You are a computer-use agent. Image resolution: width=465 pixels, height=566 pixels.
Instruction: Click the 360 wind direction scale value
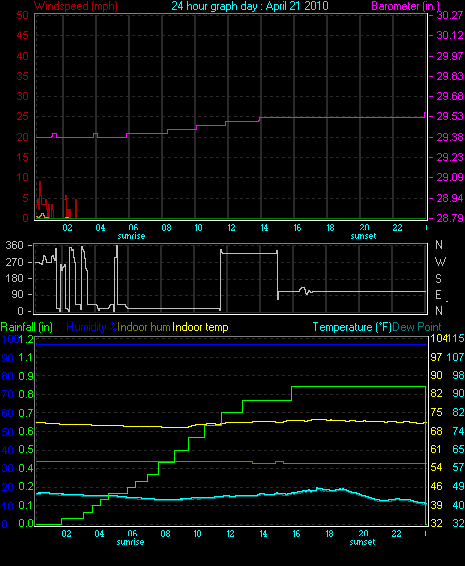pos(14,245)
